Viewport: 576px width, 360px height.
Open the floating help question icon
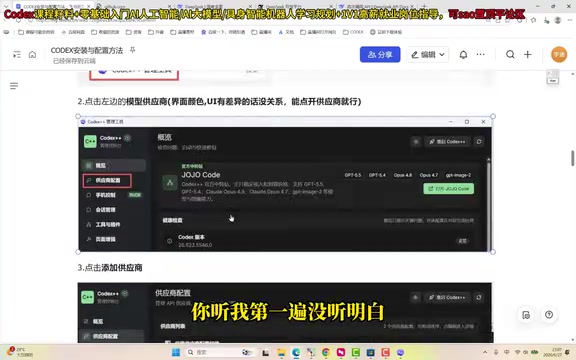point(549,315)
